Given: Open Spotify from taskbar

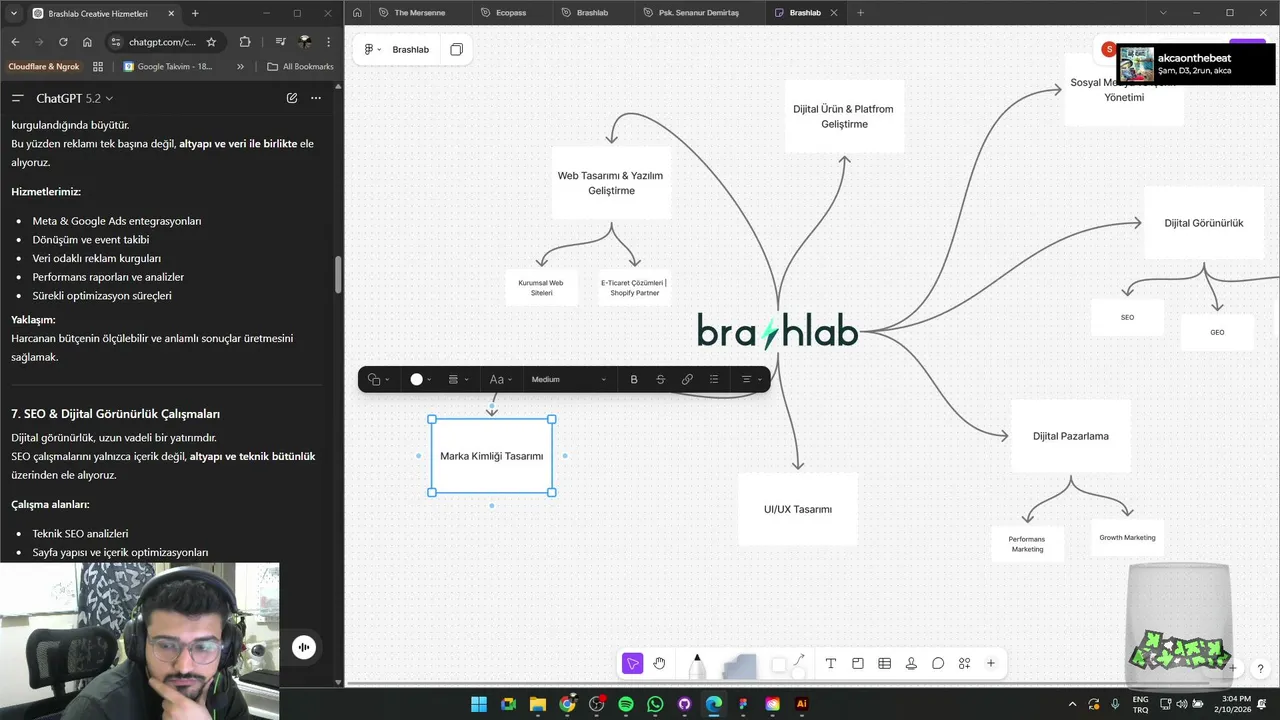Looking at the screenshot, I should pyautogui.click(x=626, y=704).
